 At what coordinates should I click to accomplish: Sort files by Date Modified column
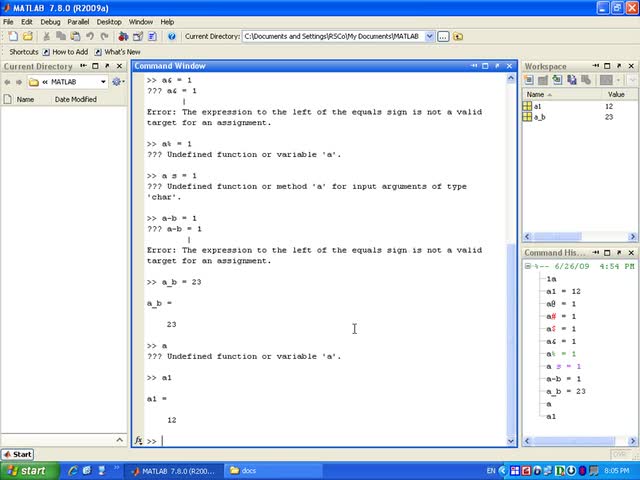click(76, 99)
